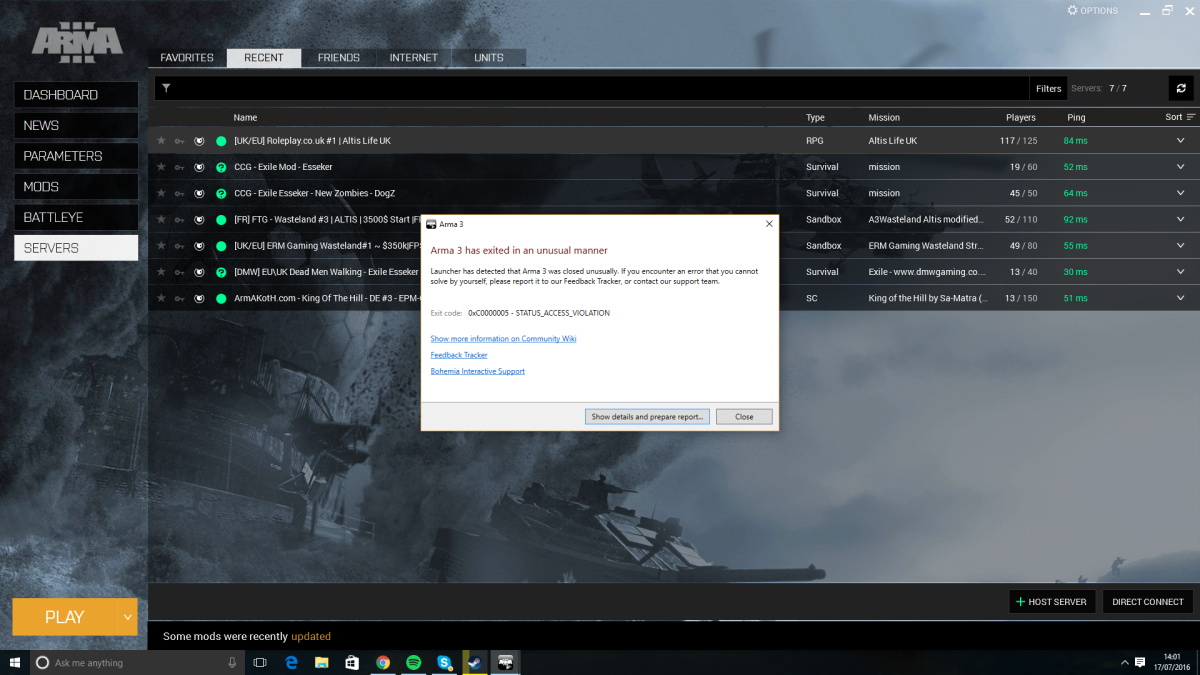Click the BattlEye icon on Roleplay.co.uk row
This screenshot has height=675, width=1200.
(x=199, y=141)
